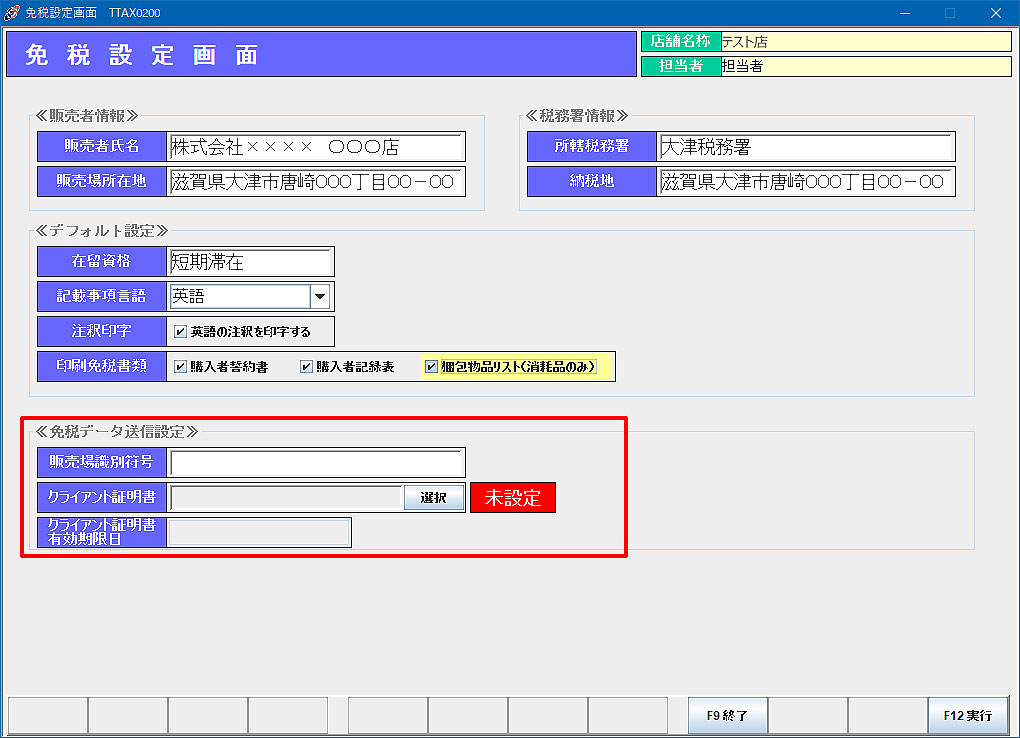
Task: Click the クライアント証明書 path field
Action: click(x=286, y=498)
